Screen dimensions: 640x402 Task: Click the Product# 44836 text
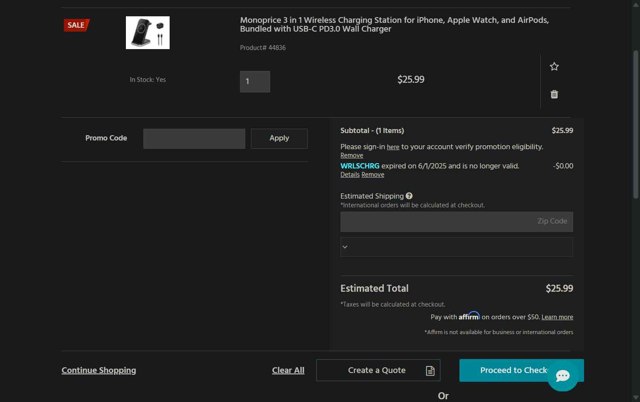tap(262, 48)
